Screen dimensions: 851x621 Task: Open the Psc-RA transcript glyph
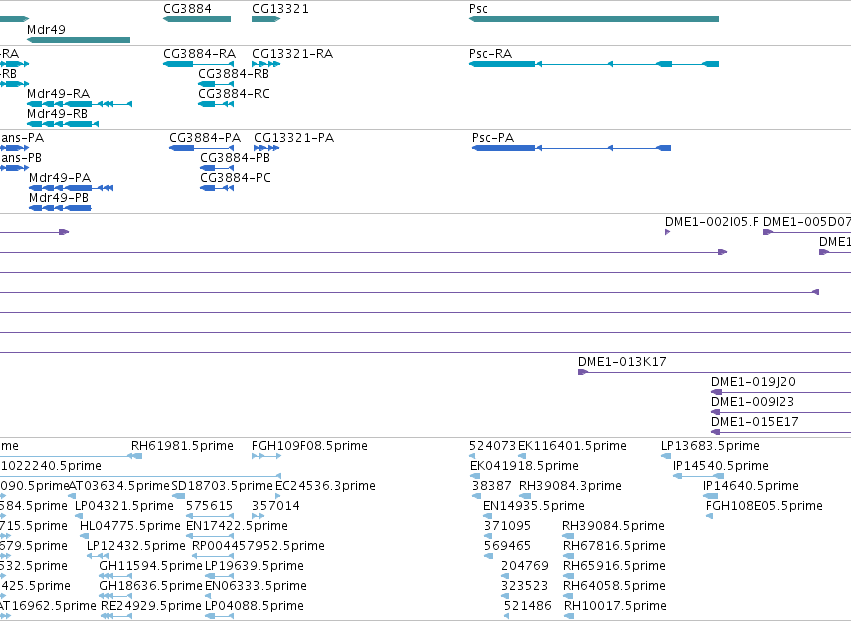(x=594, y=64)
